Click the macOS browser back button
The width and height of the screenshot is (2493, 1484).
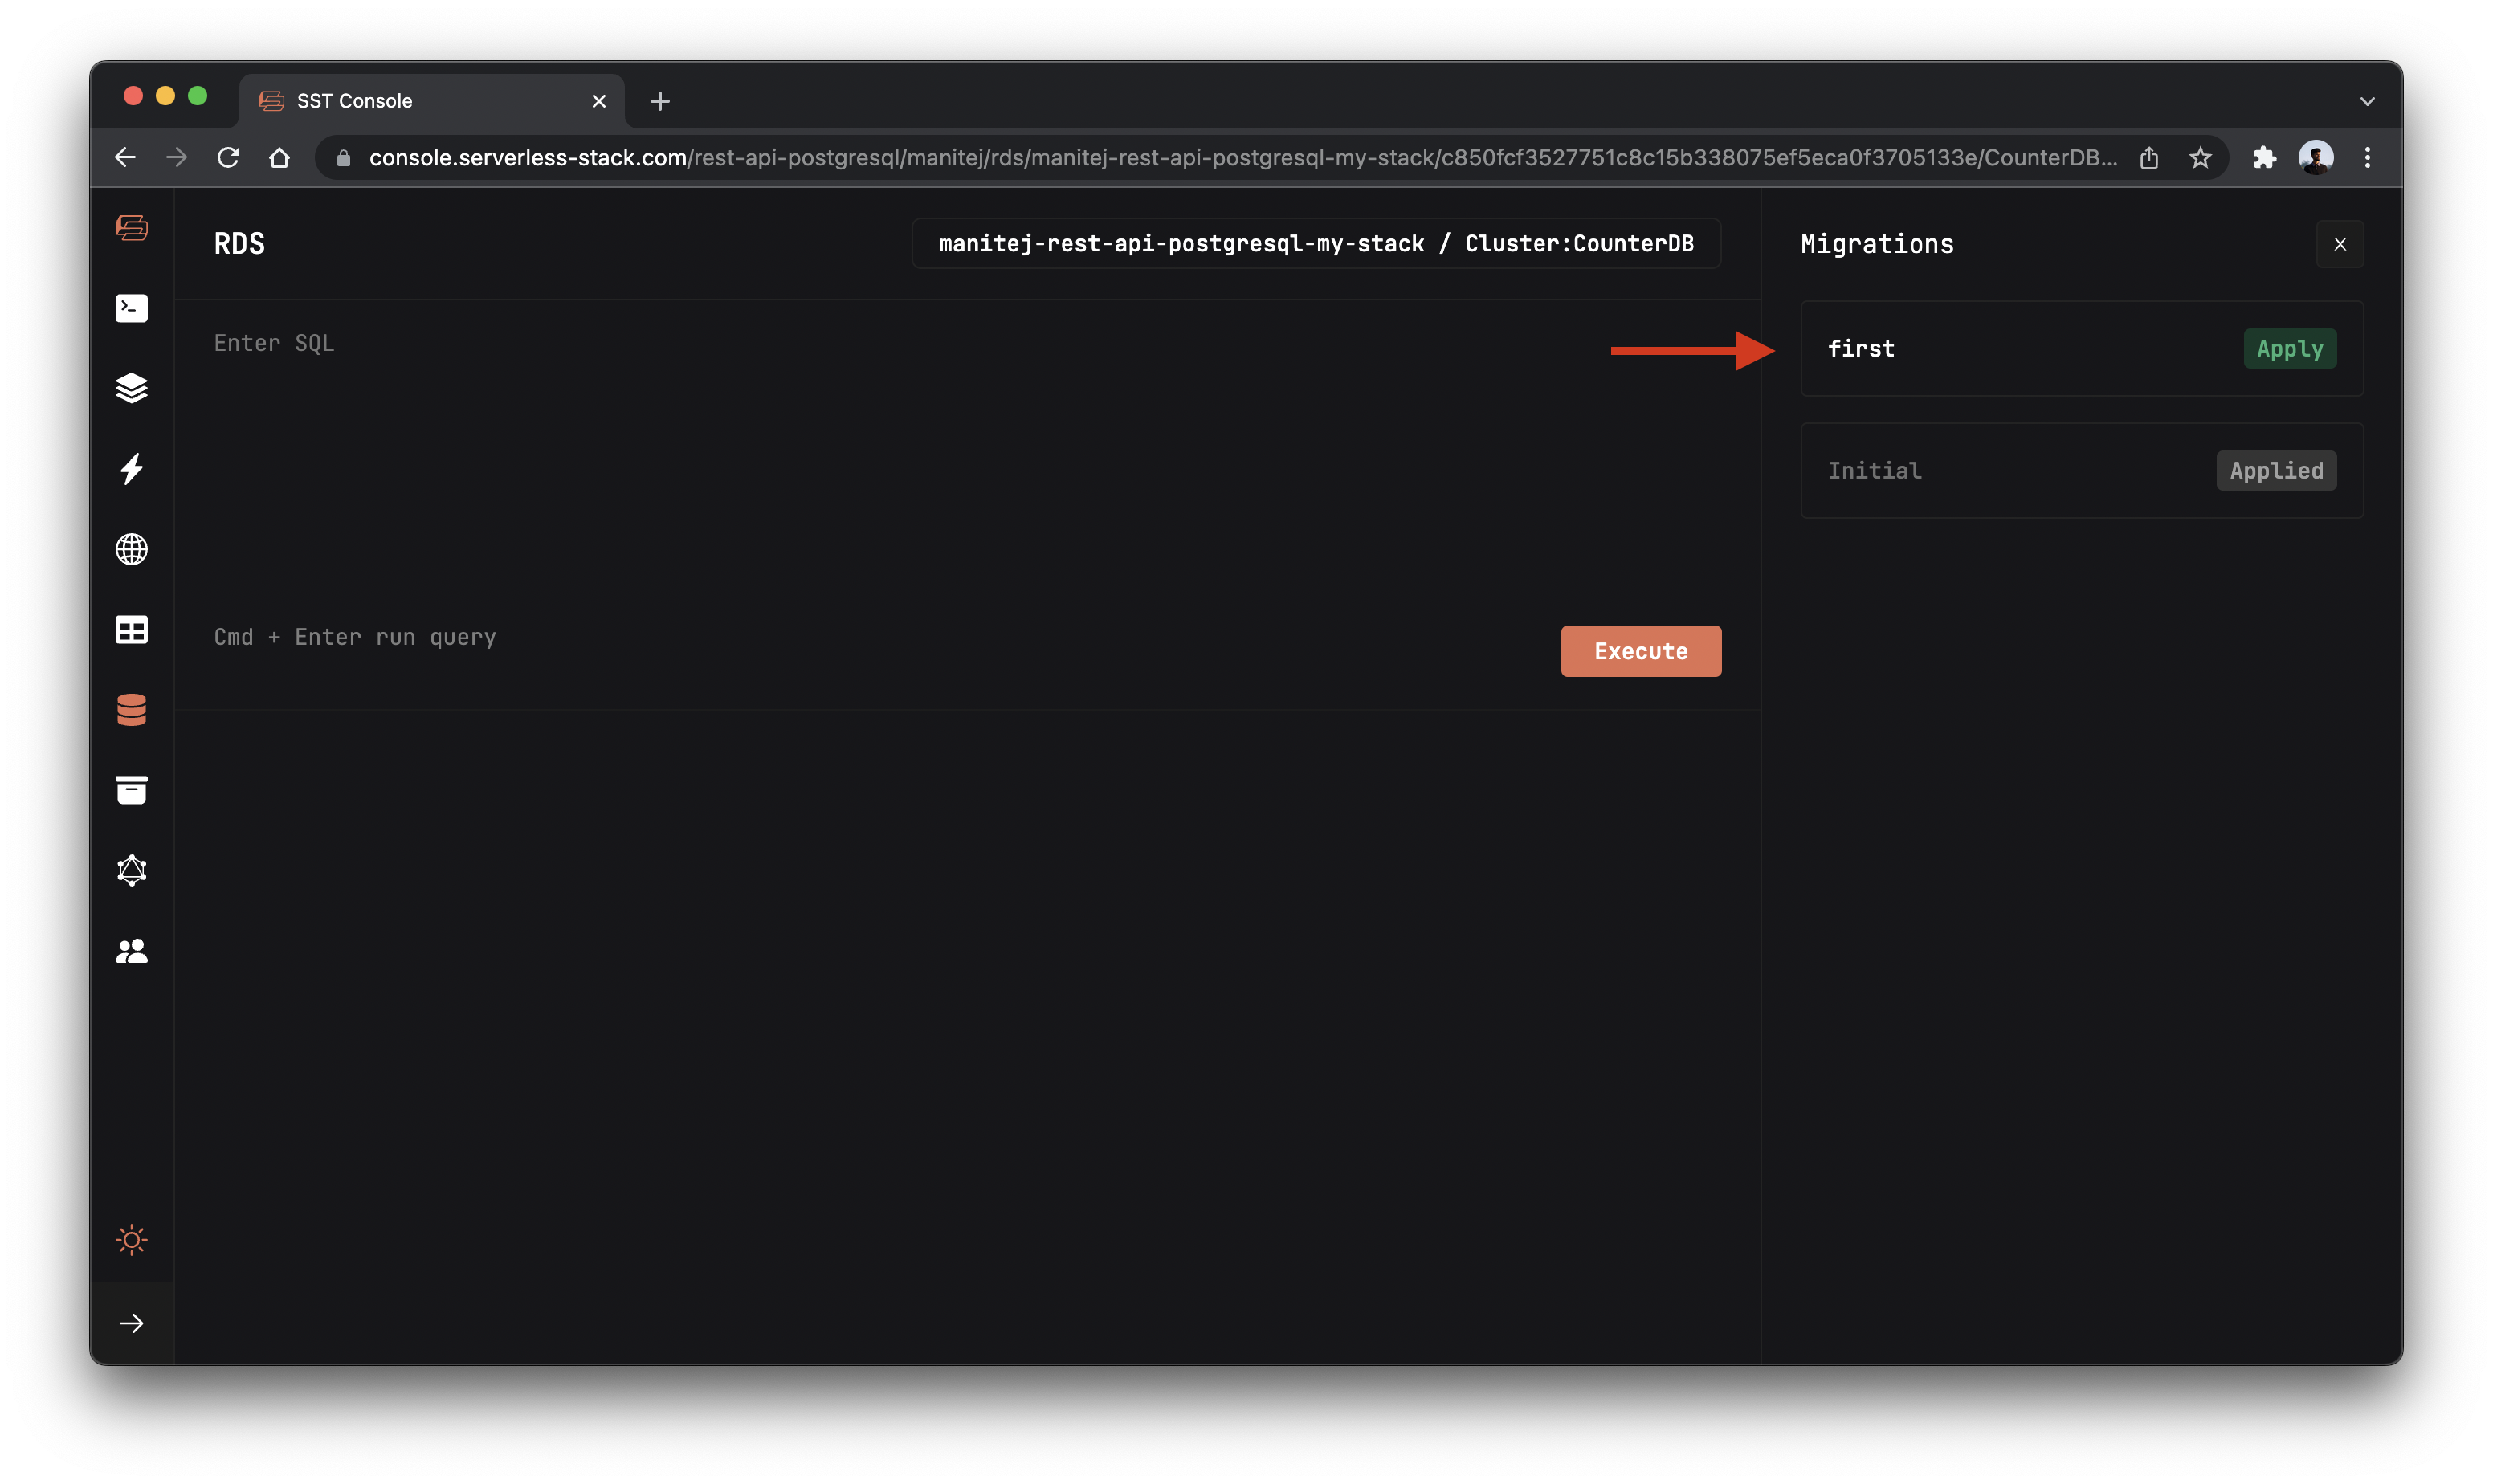tap(124, 157)
